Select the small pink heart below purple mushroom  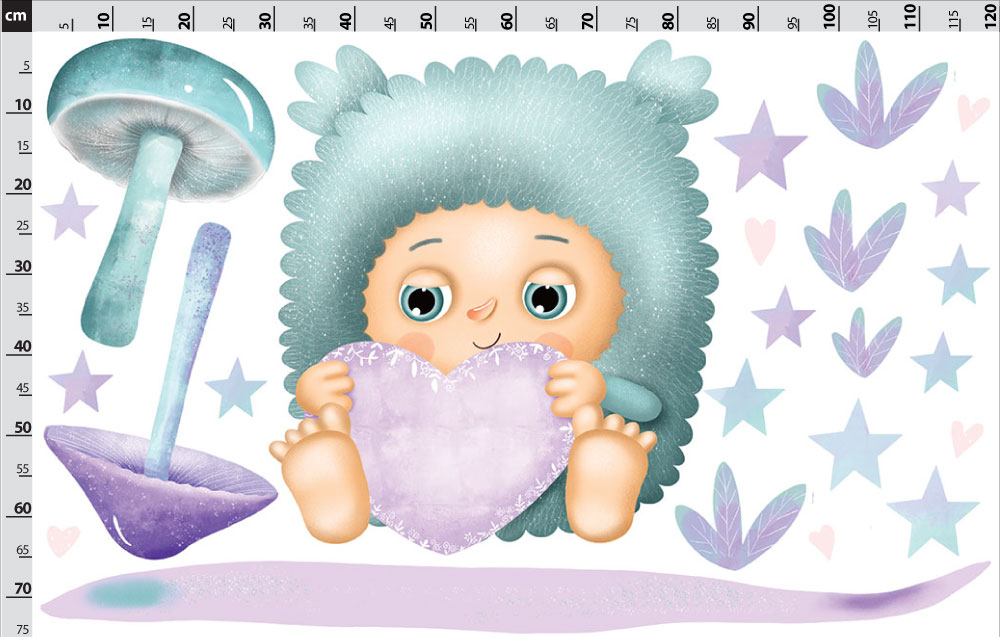62,539
